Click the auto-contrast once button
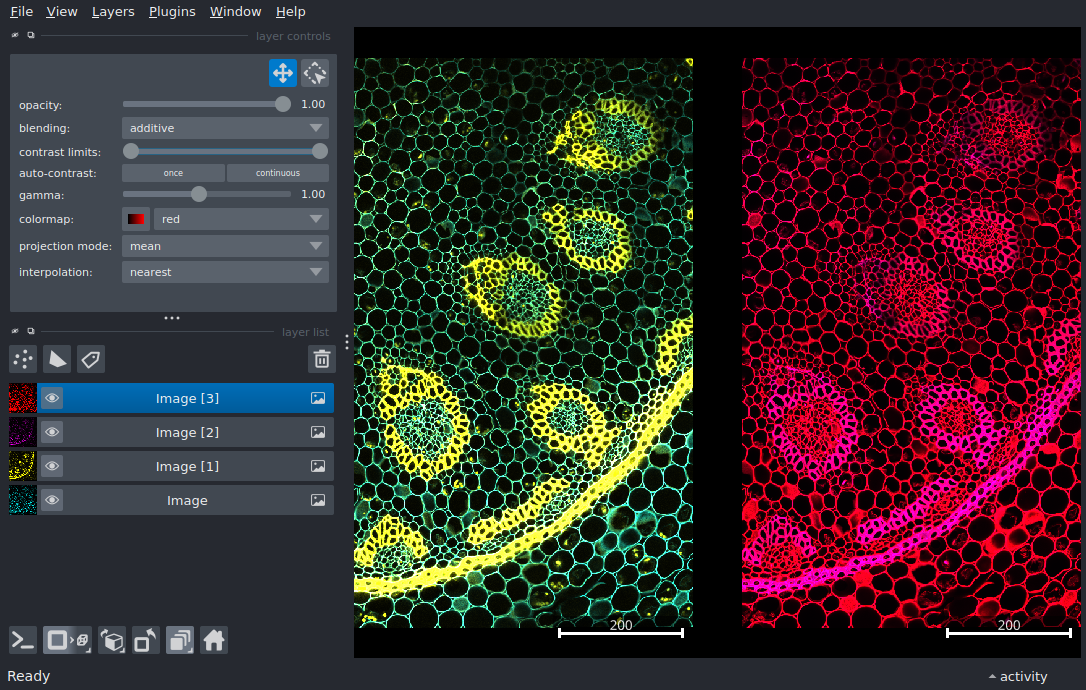Image resolution: width=1086 pixels, height=690 pixels. tap(173, 173)
